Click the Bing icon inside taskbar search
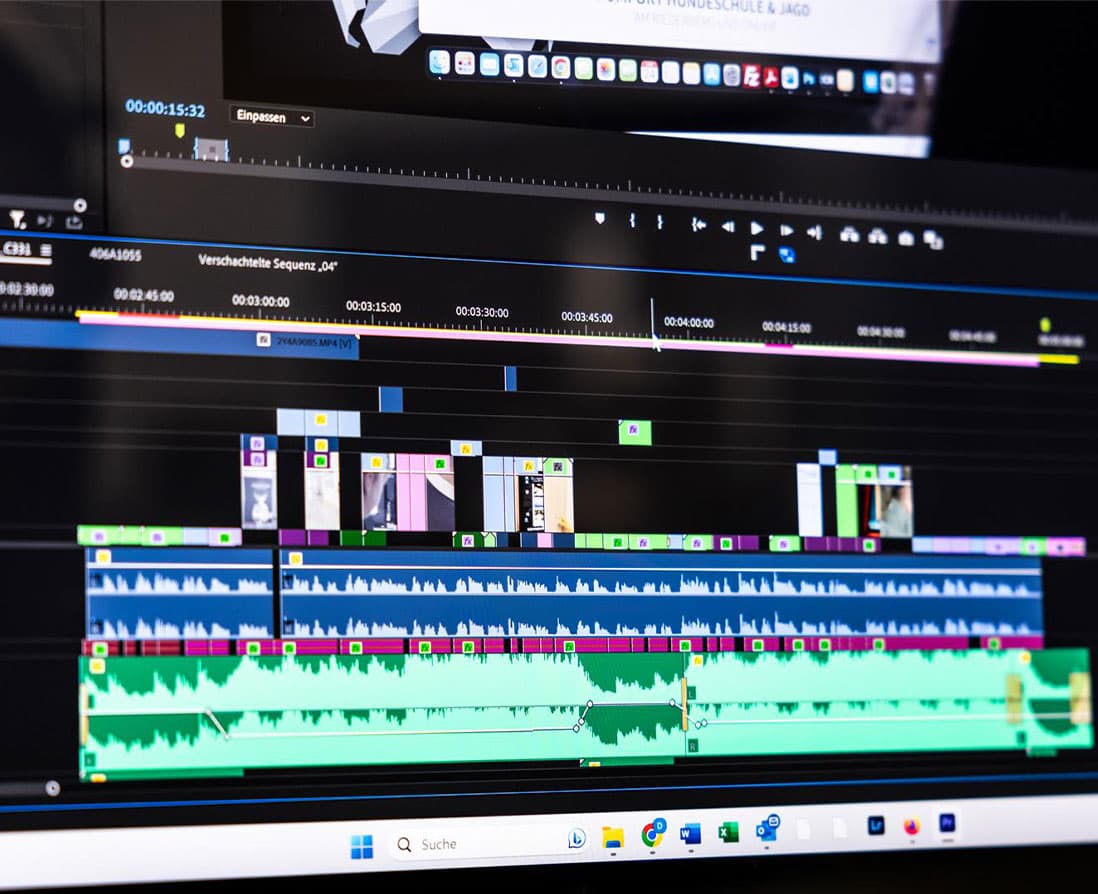The width and height of the screenshot is (1098, 894). pyautogui.click(x=576, y=837)
